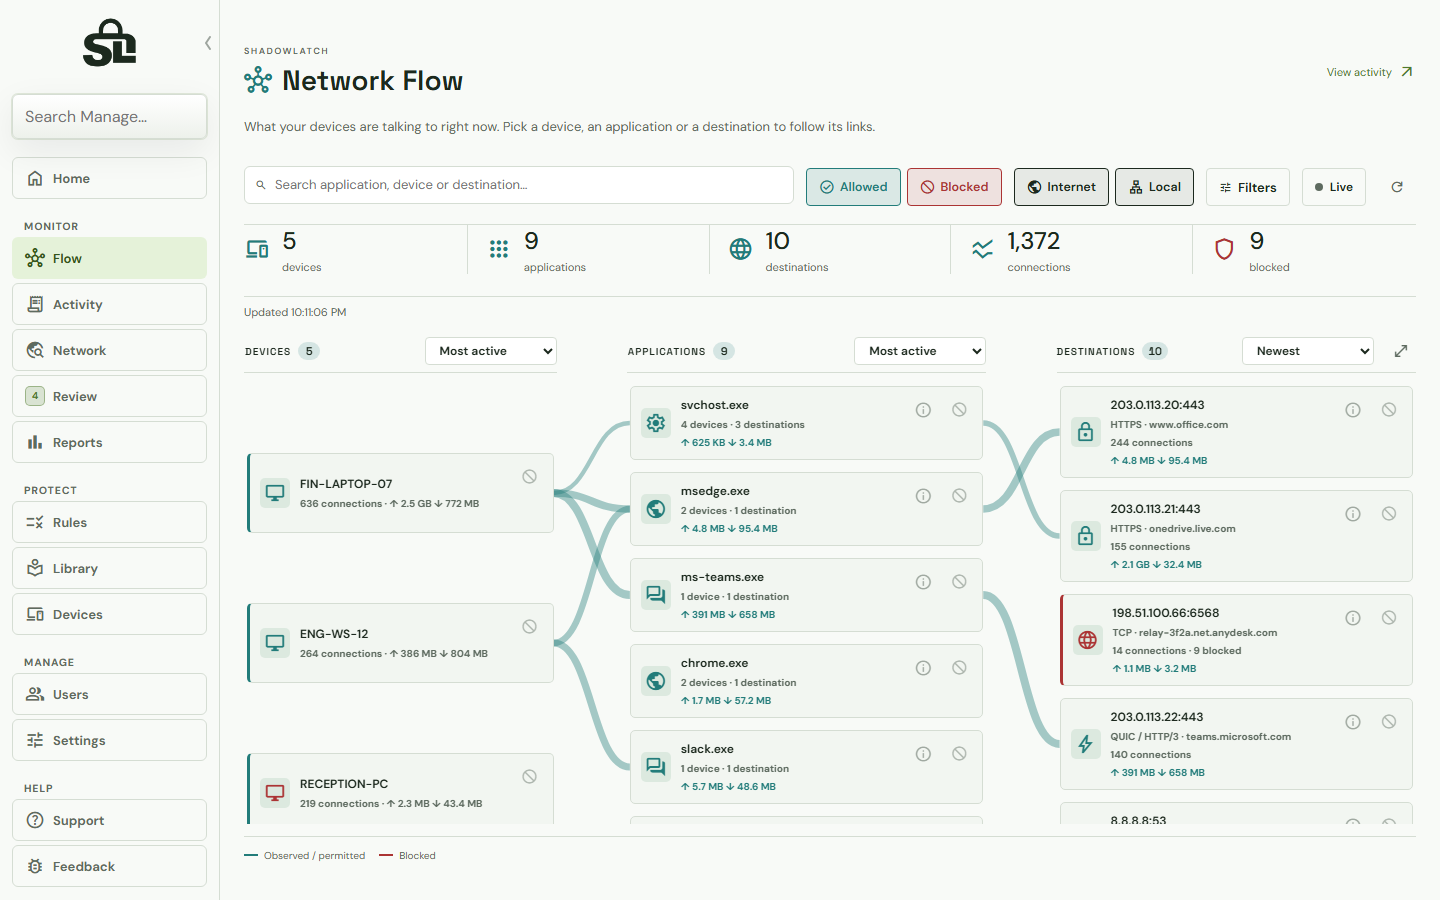Expand the flow diagram to fullscreen
The height and width of the screenshot is (900, 1440).
(x=1401, y=351)
